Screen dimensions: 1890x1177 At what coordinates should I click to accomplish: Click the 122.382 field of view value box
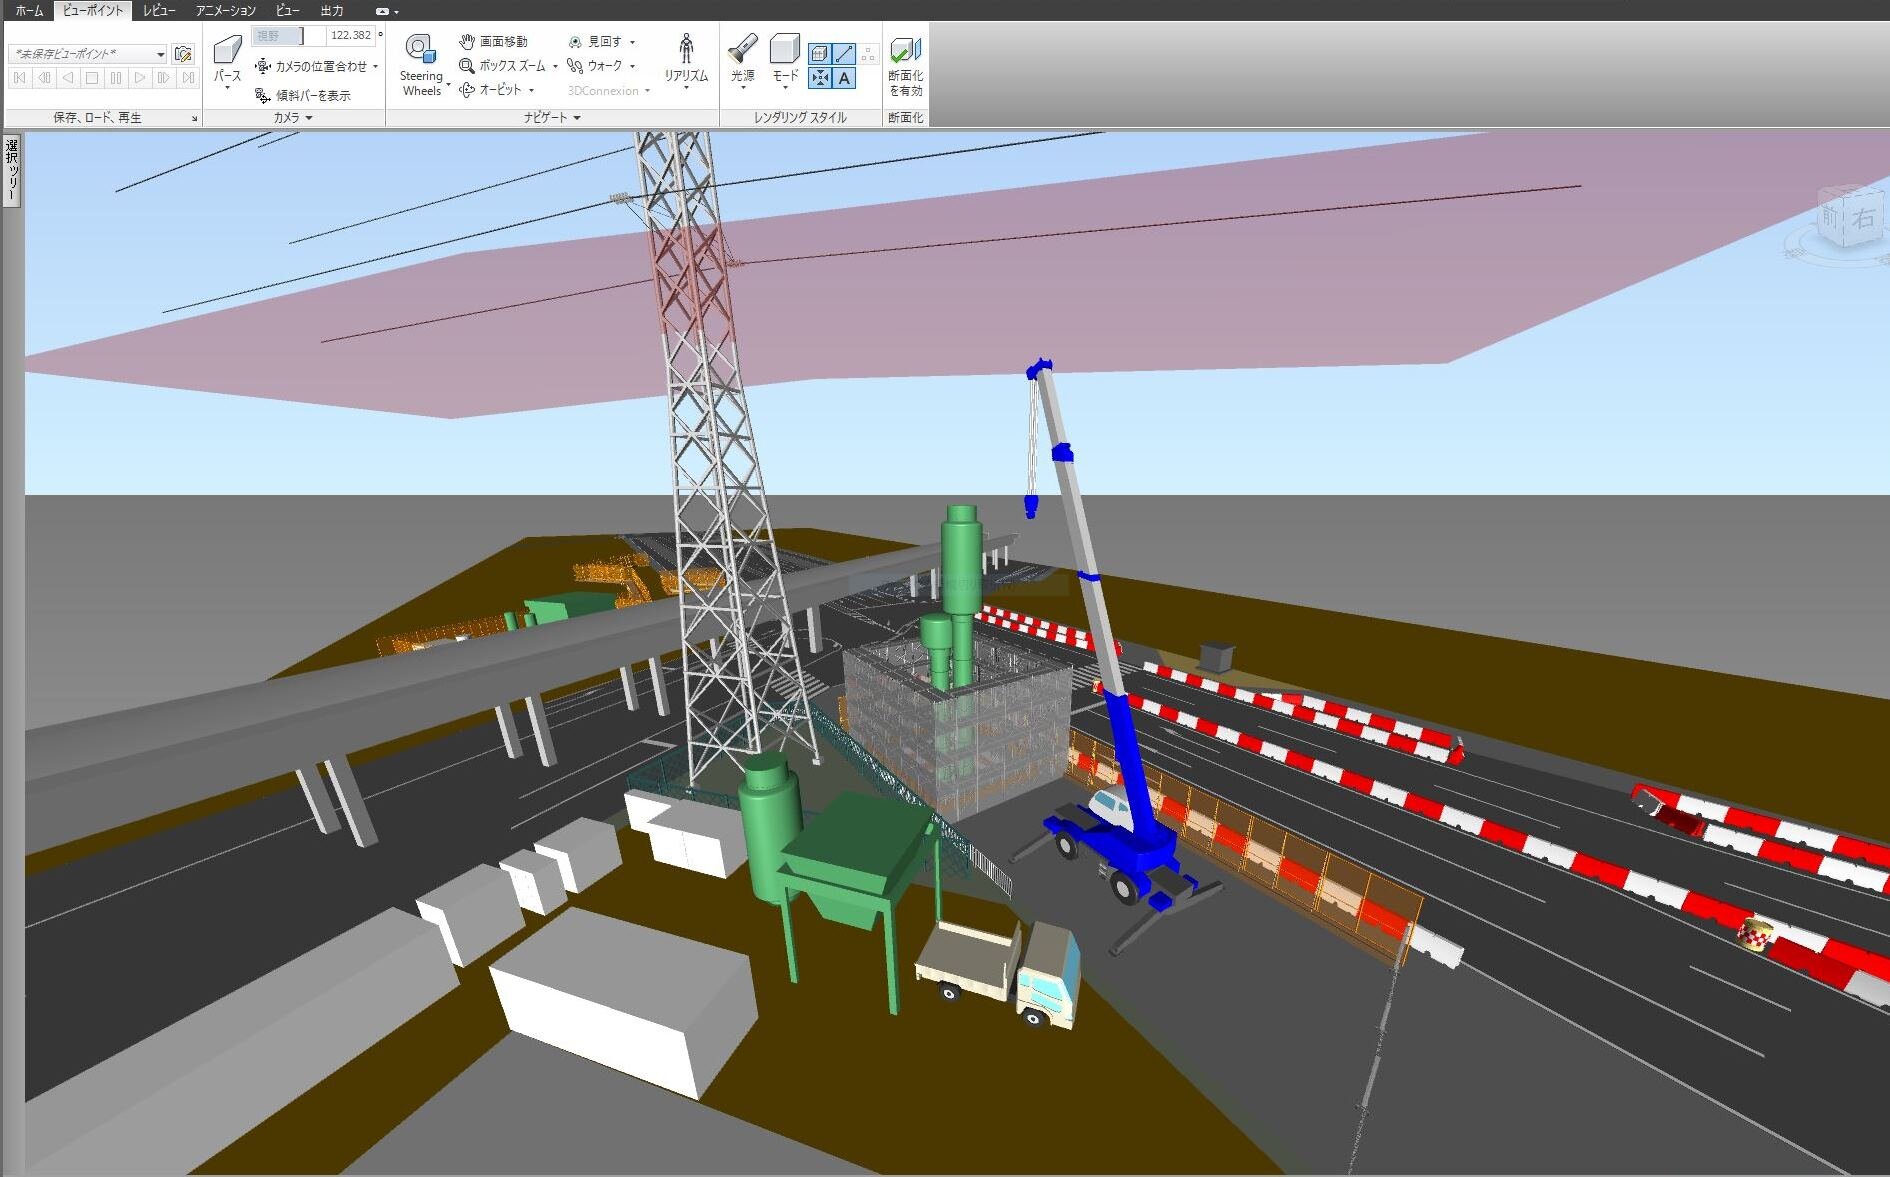[x=350, y=35]
